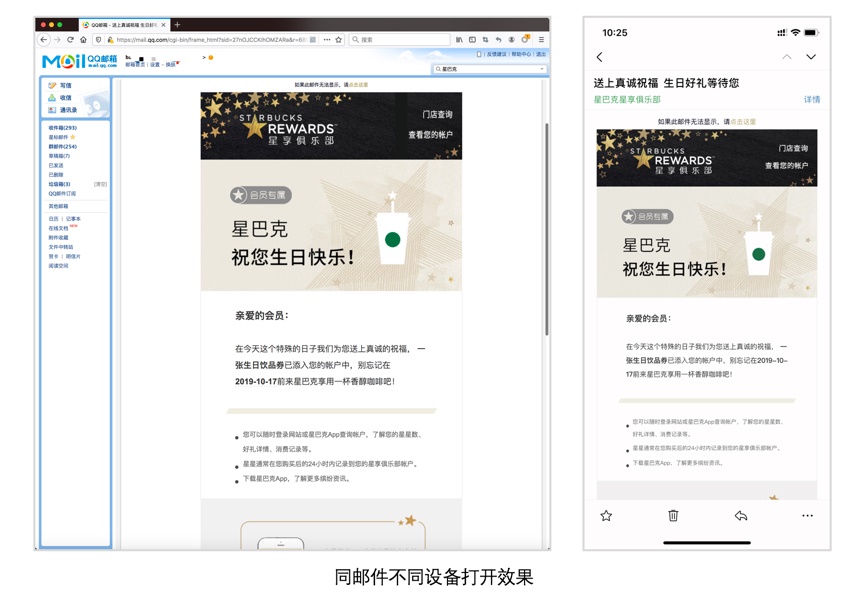
Task: Open 文件中转站 file transfer
Action: pyautogui.click(x=61, y=247)
